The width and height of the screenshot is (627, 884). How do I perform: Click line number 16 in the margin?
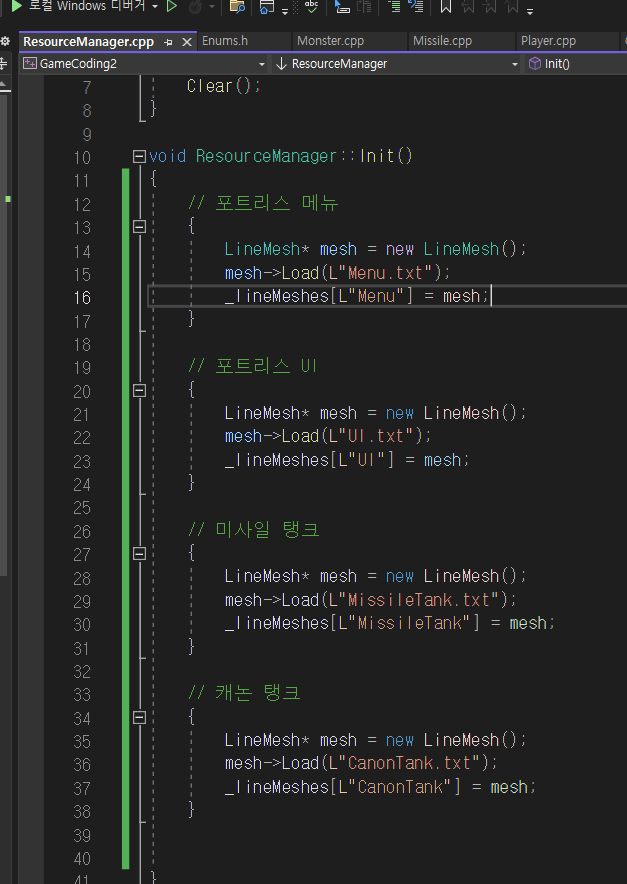(x=82, y=297)
